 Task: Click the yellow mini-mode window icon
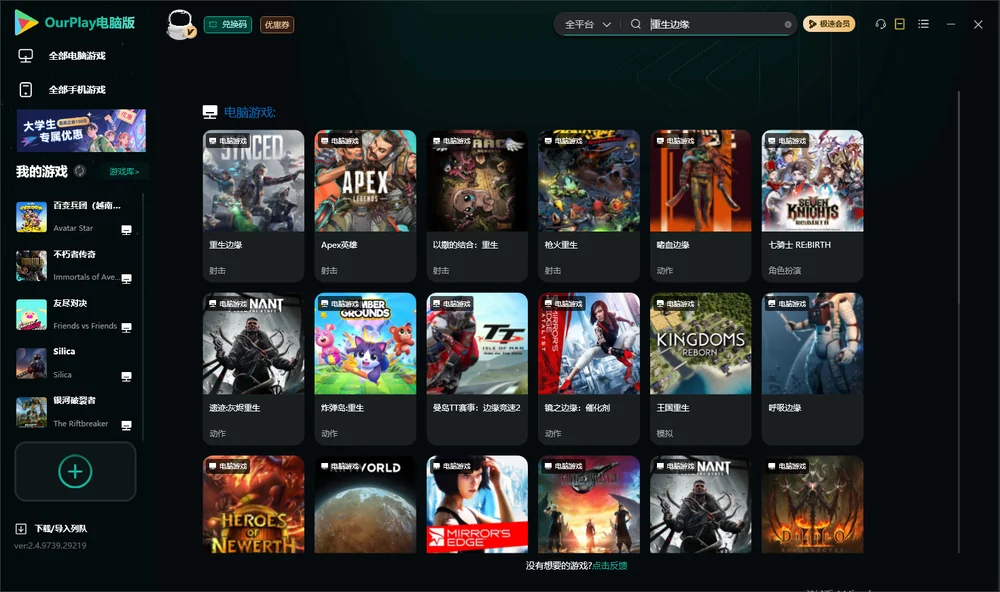point(899,24)
